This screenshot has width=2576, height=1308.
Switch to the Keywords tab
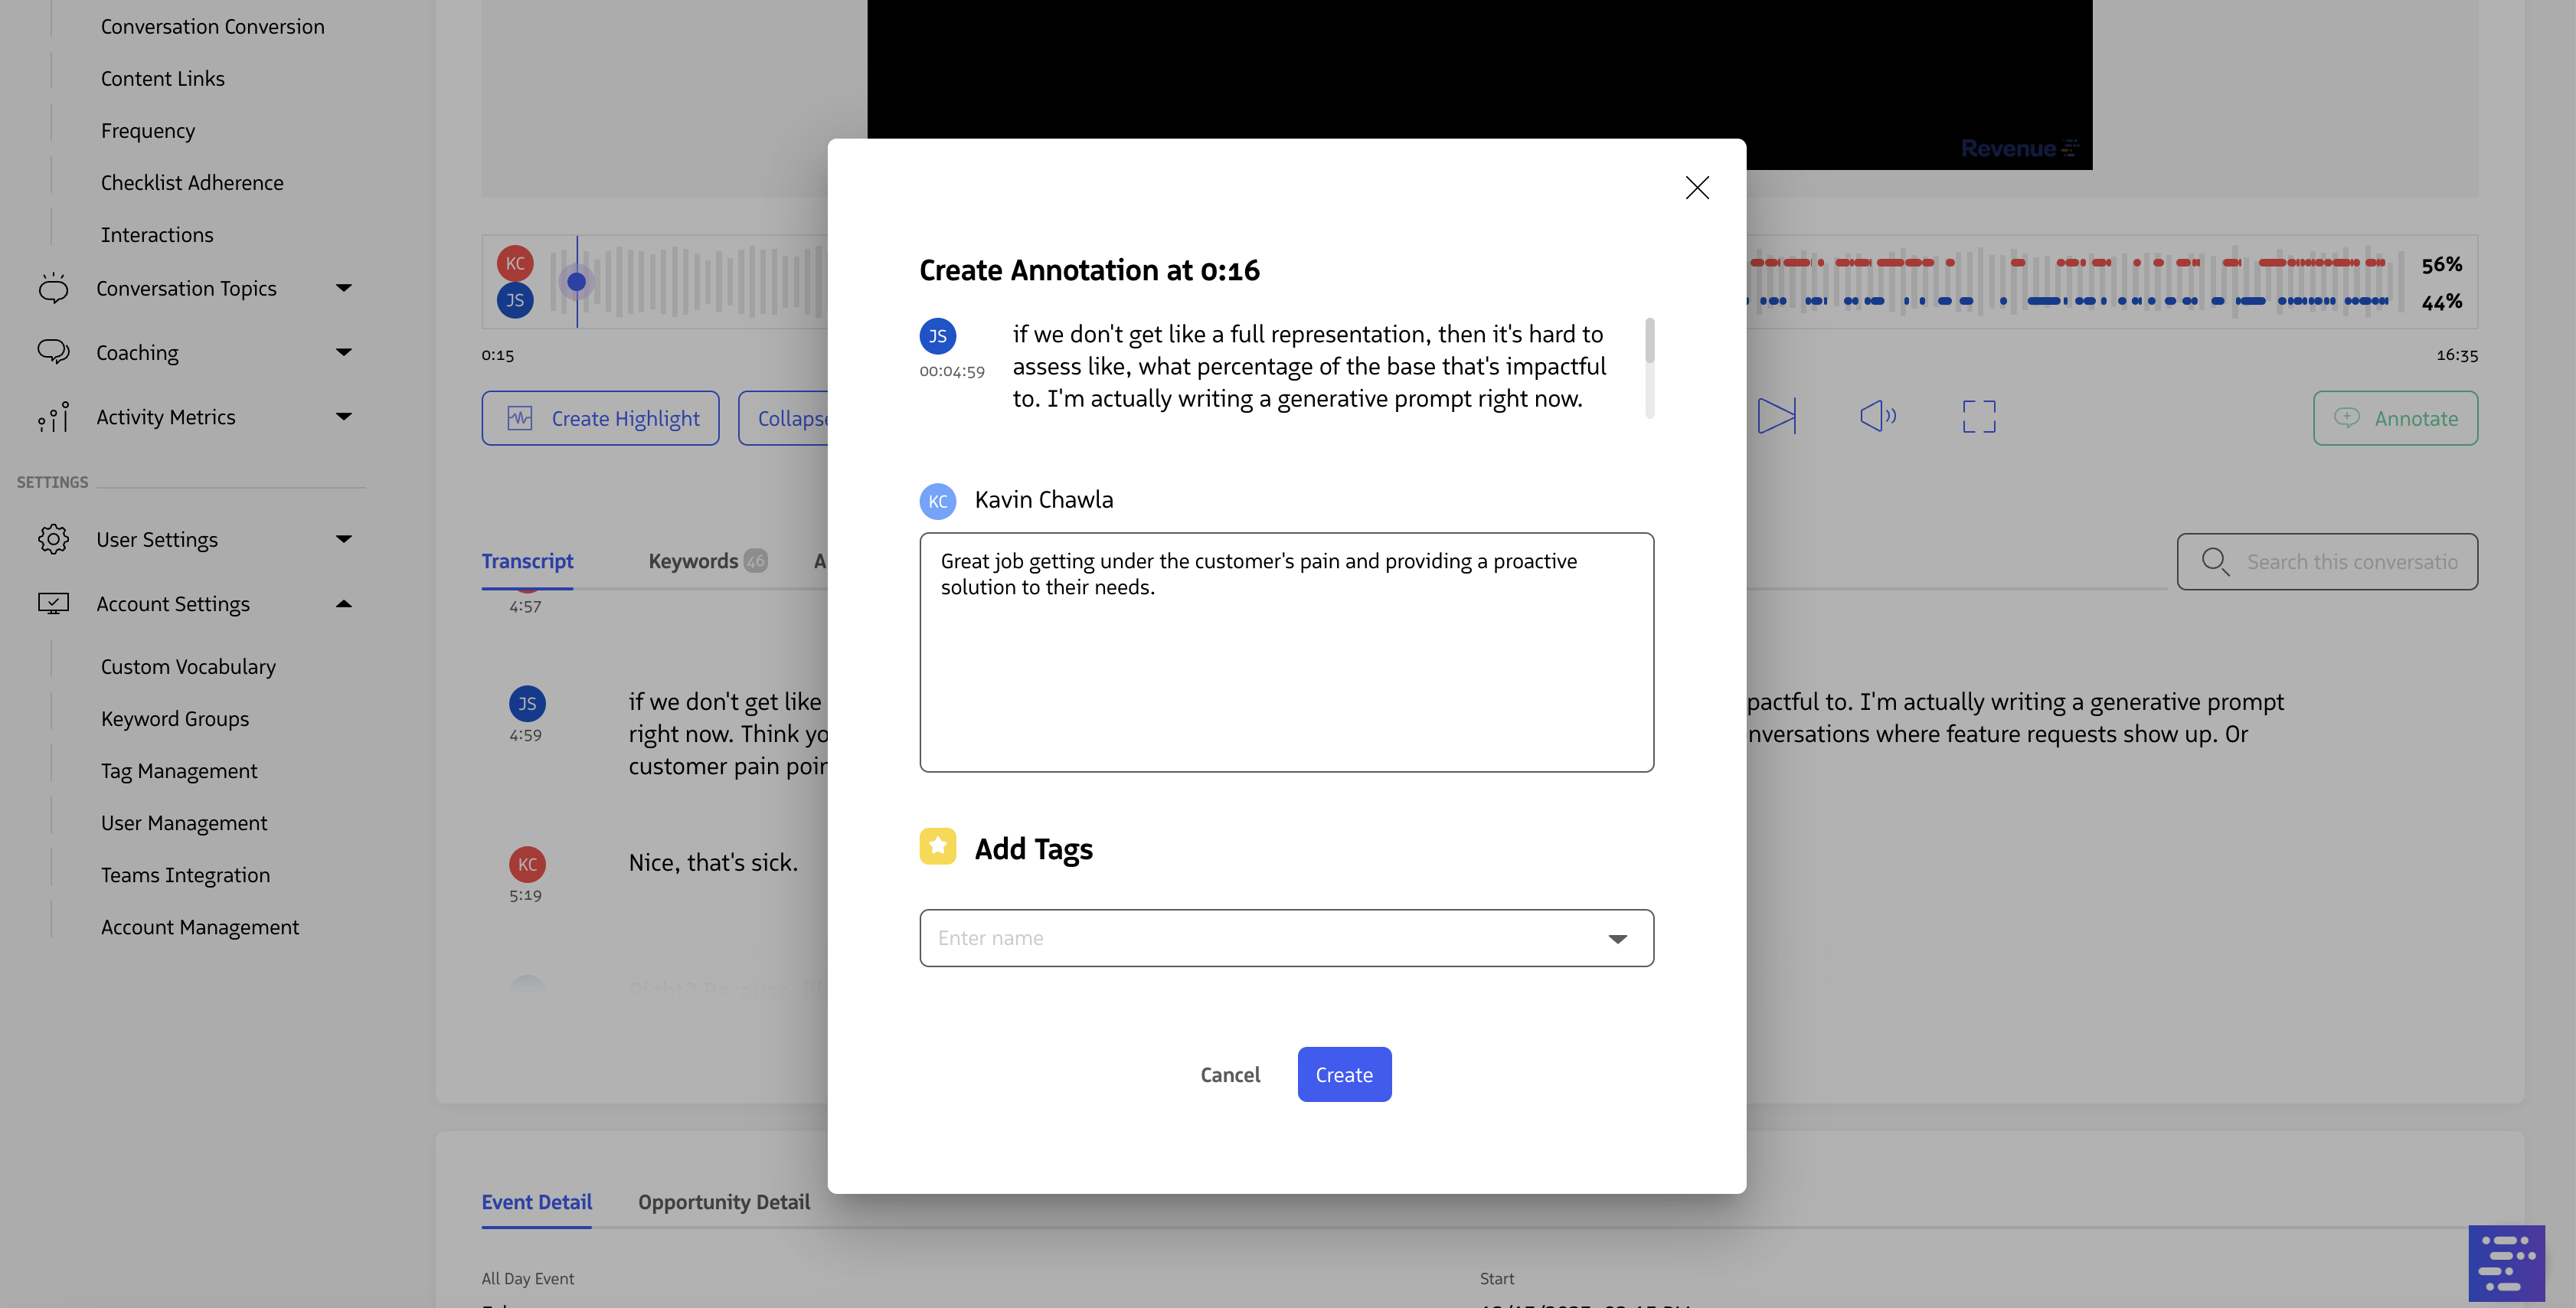pyautogui.click(x=693, y=561)
